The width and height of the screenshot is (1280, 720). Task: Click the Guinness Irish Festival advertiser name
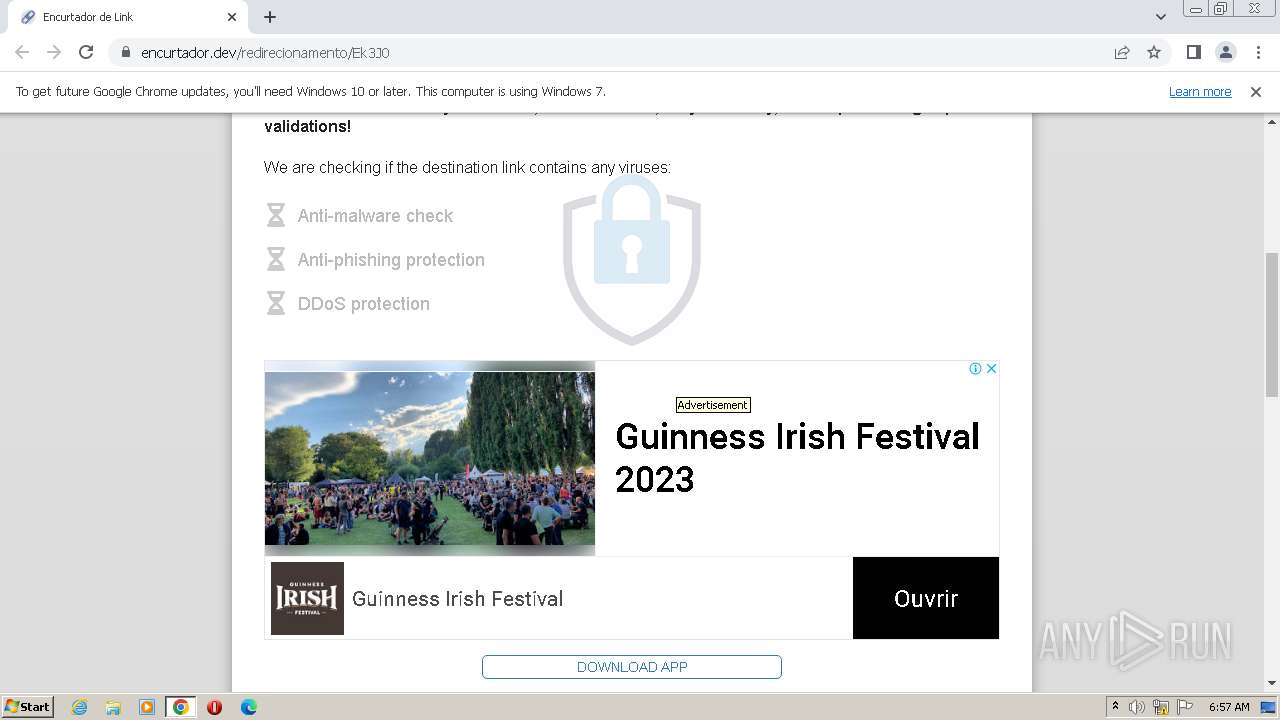click(x=458, y=599)
